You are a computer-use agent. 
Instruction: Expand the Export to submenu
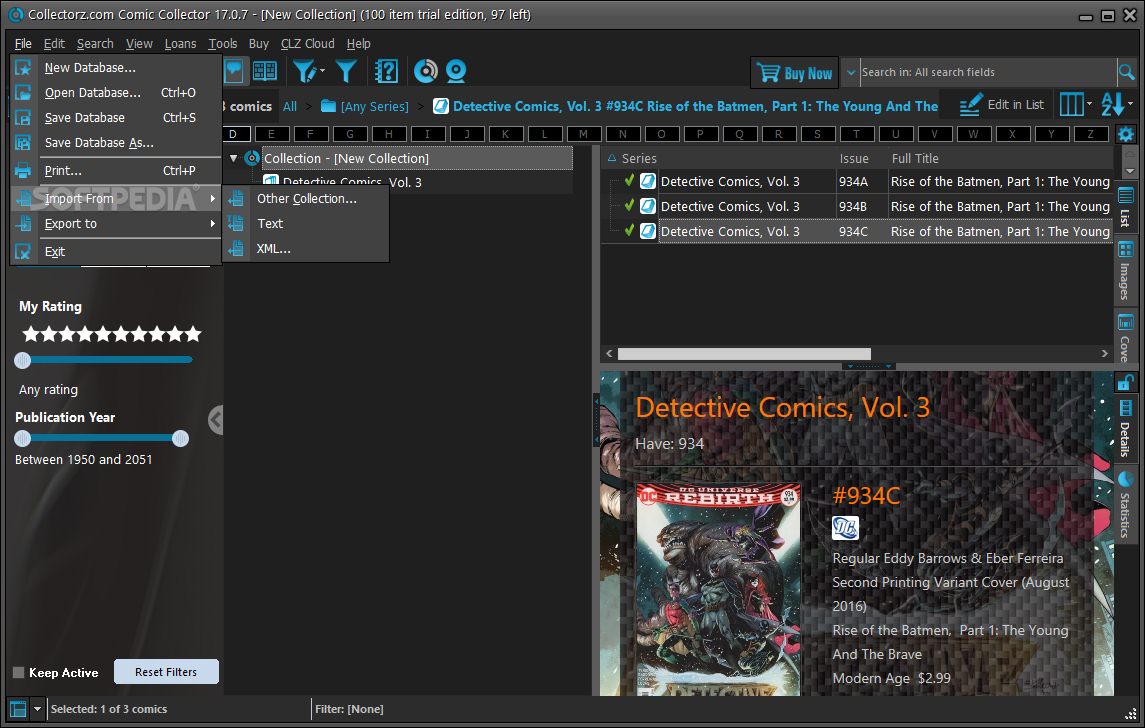[x=212, y=223]
